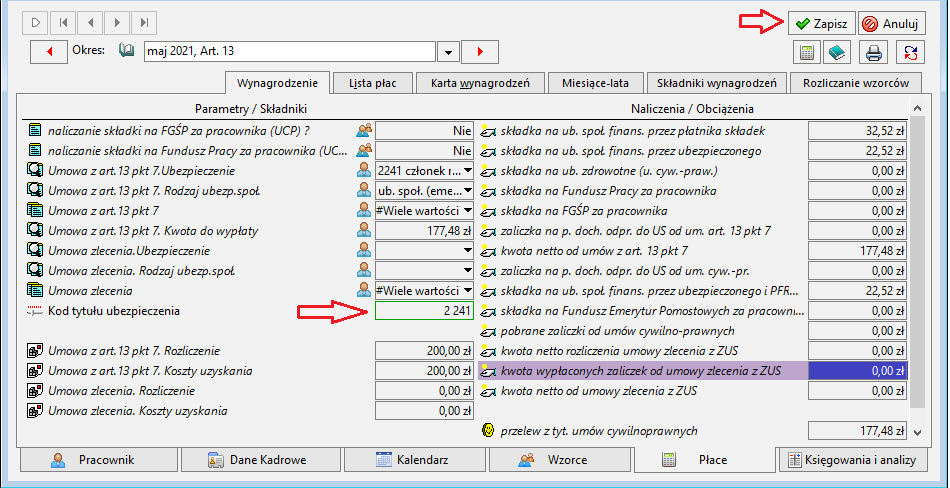This screenshot has width=950, height=488.
Task: Open the Kalendarz bottom tab
Action: 414,460
